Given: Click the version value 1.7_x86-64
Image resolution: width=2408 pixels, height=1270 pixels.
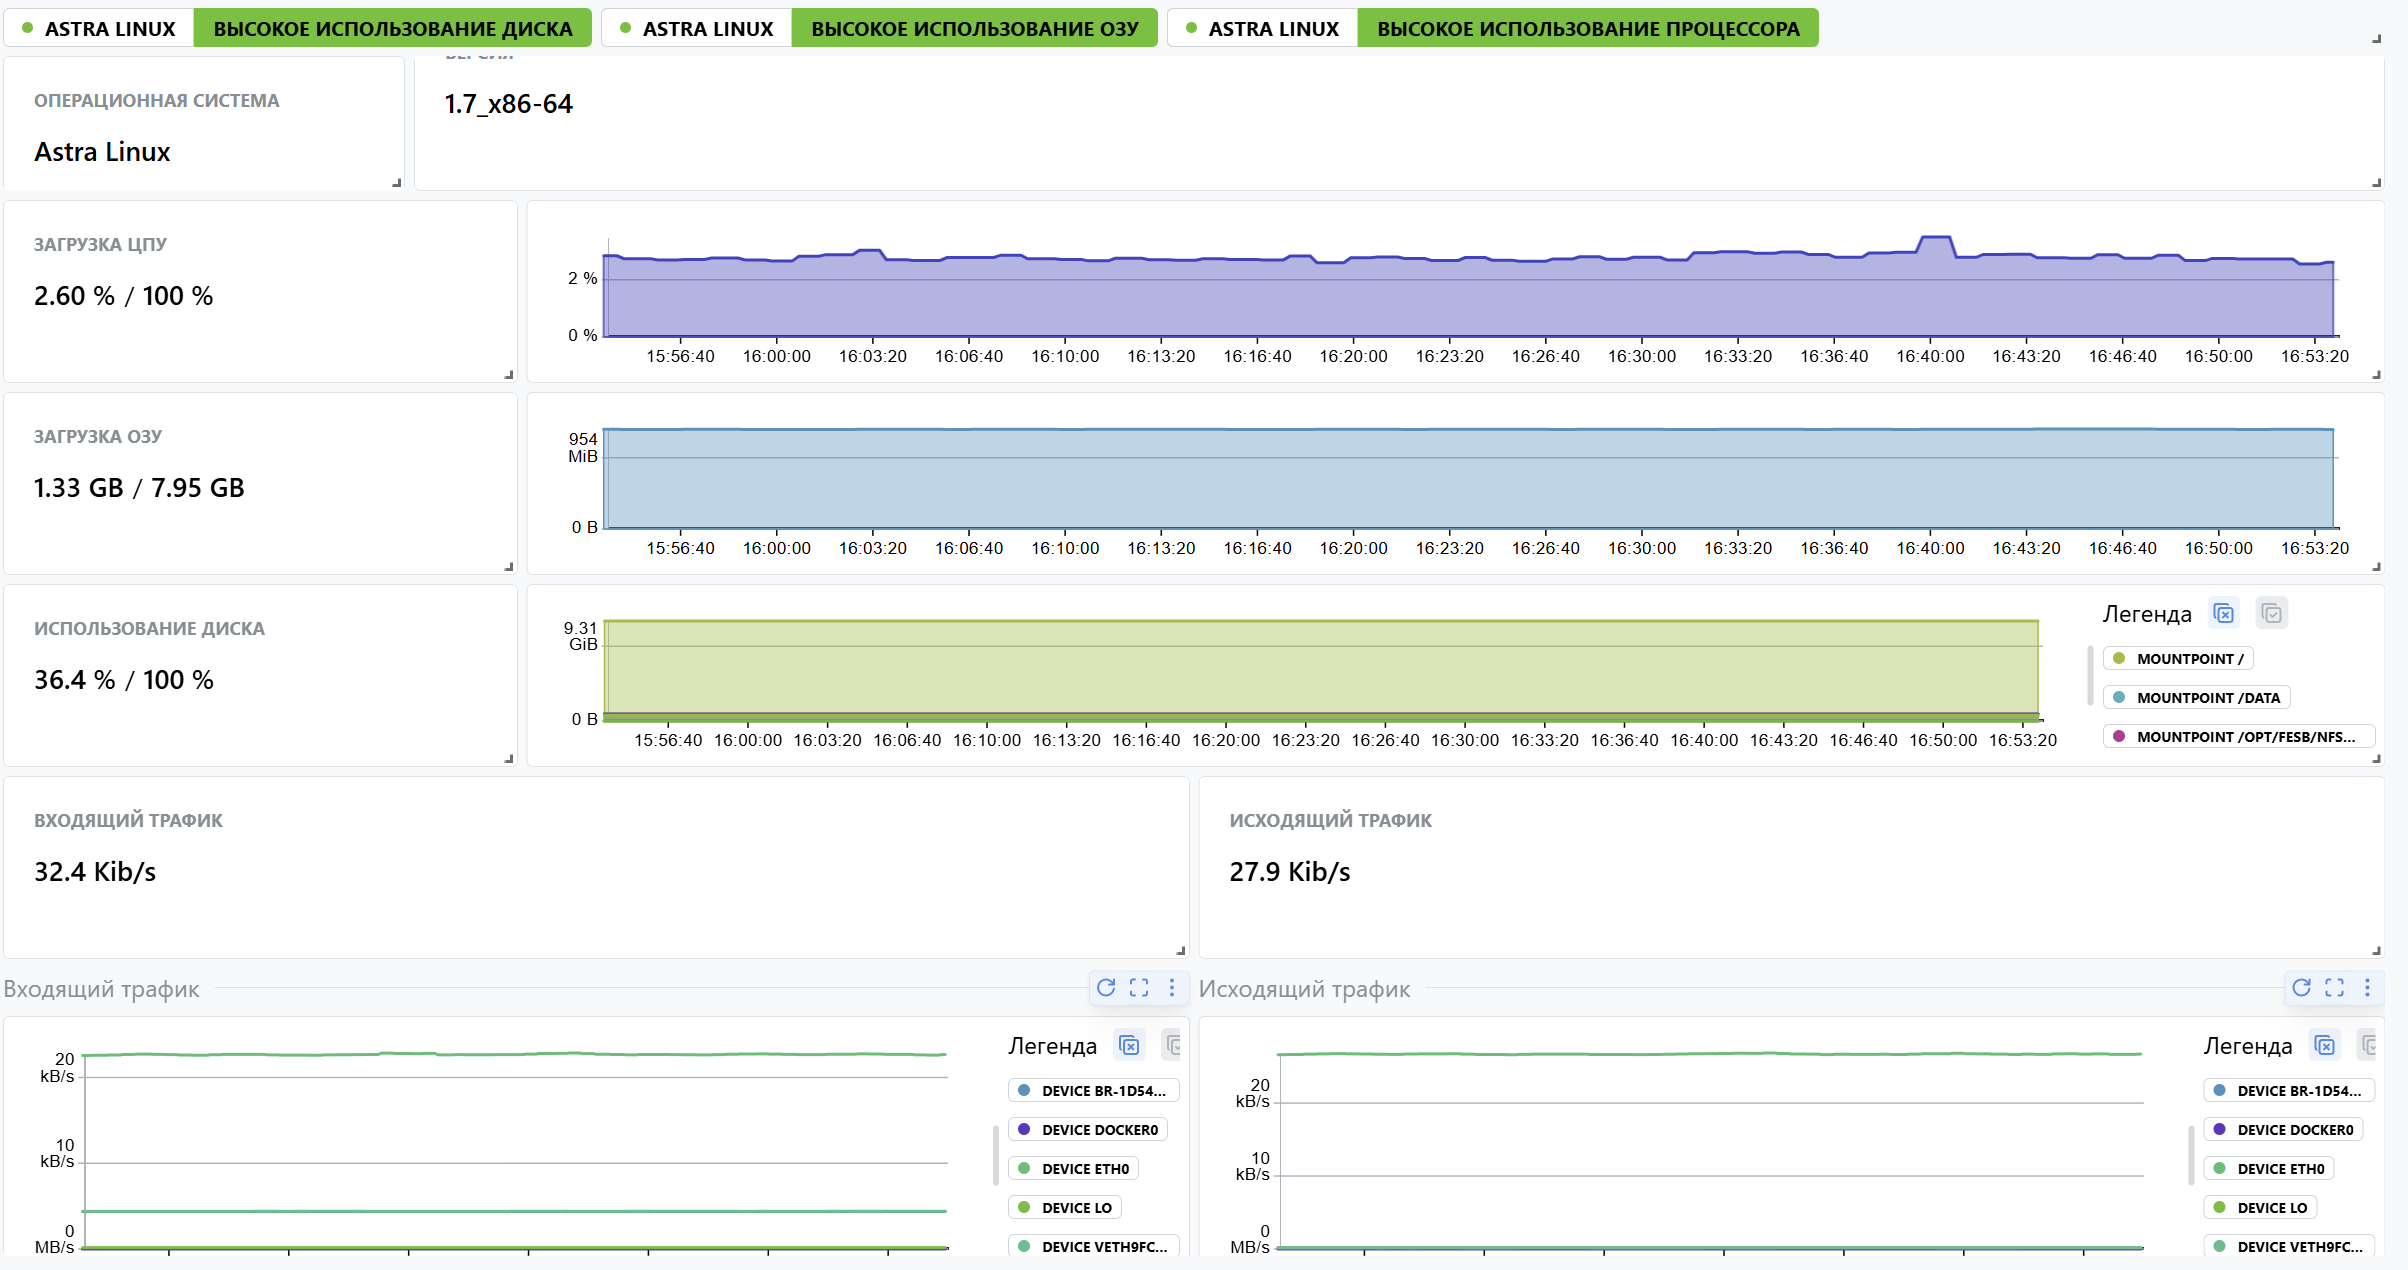Looking at the screenshot, I should pyautogui.click(x=508, y=104).
